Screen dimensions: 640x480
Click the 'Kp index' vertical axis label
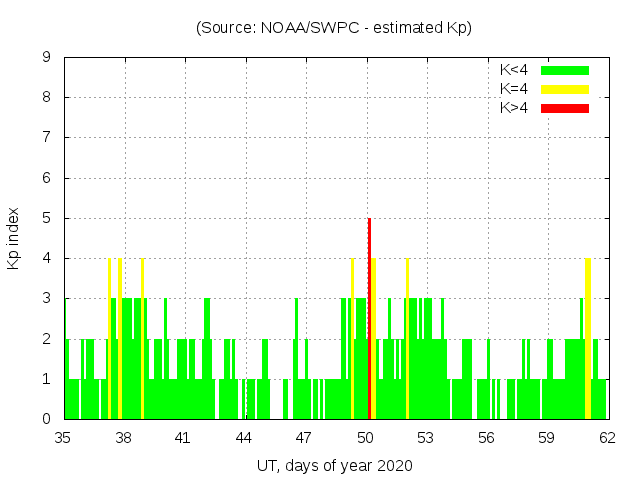[x=14, y=238]
